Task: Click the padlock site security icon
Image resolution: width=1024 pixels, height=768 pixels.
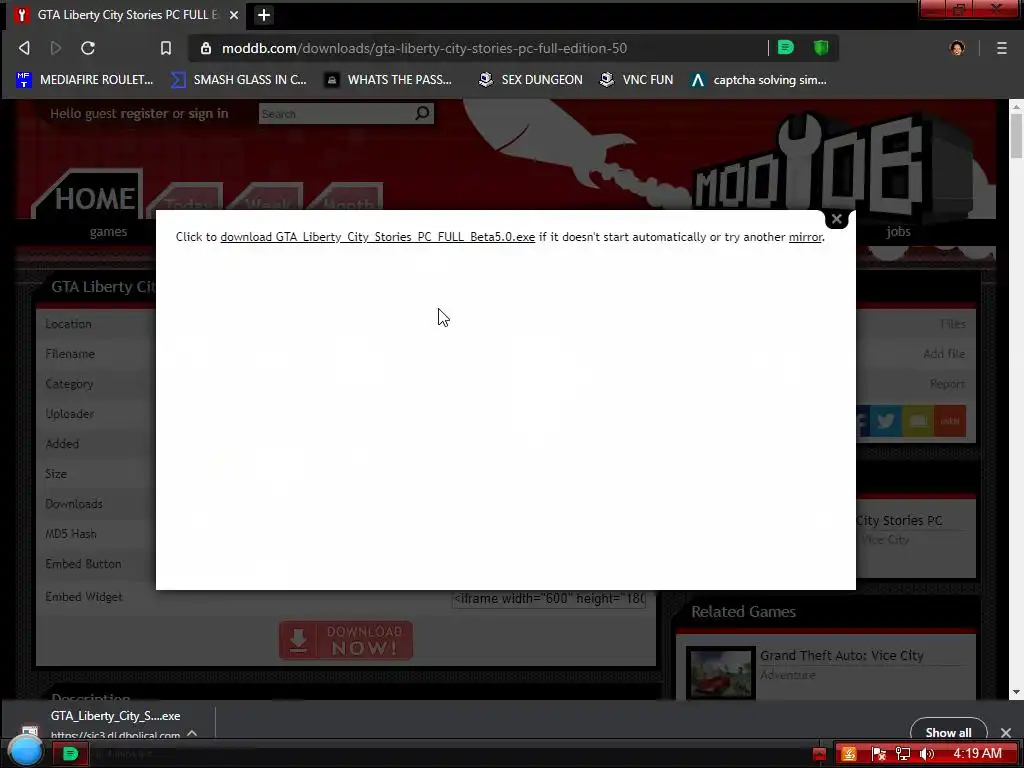Action: 206,48
